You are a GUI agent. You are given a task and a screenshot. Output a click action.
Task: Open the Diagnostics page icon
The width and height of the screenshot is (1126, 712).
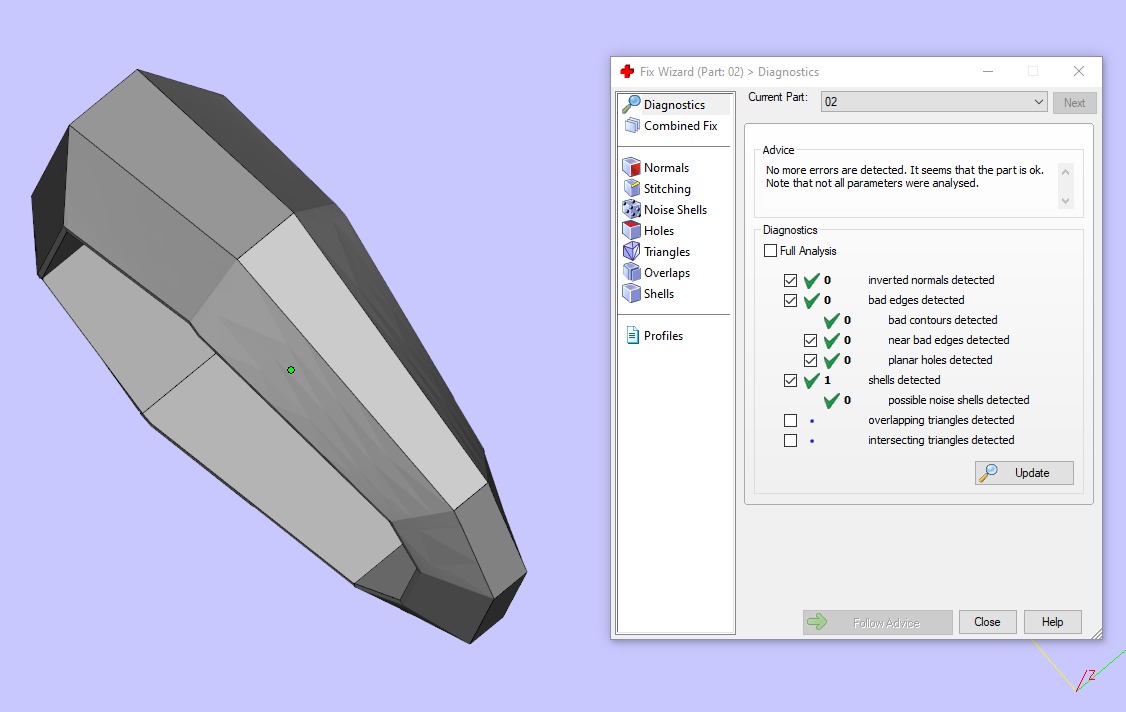(x=631, y=104)
